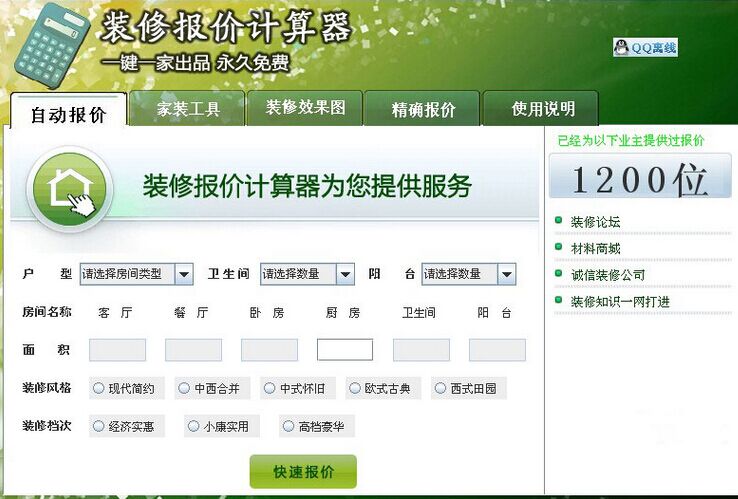The image size is (738, 499).
Task: Open the 装修效果图 tab
Action: [x=305, y=108]
